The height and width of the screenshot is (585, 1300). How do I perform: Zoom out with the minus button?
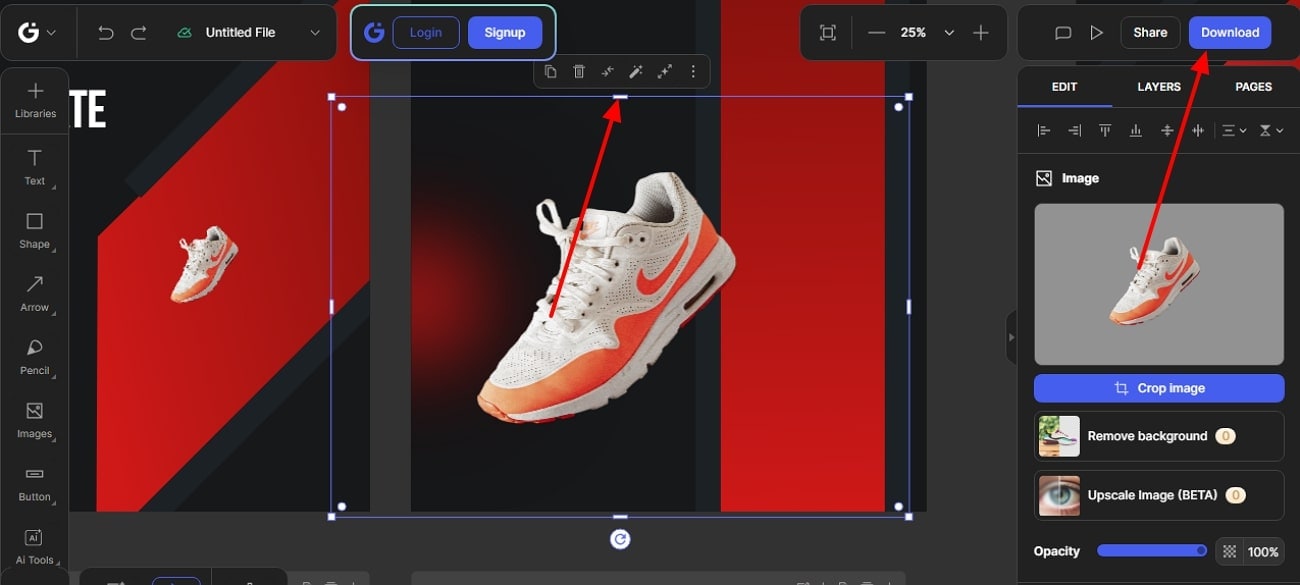(x=877, y=33)
